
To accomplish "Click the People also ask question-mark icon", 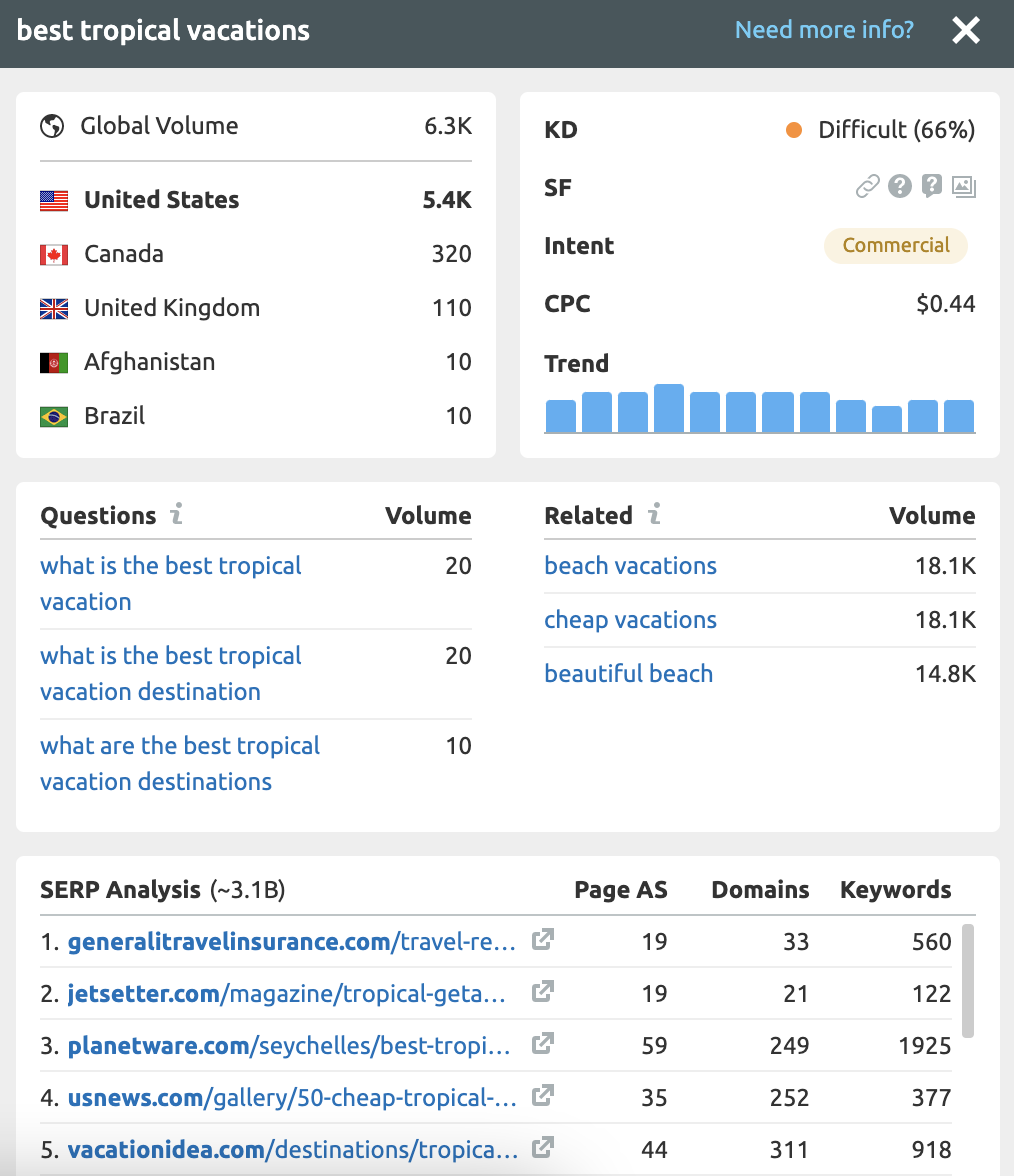I will click(900, 186).
